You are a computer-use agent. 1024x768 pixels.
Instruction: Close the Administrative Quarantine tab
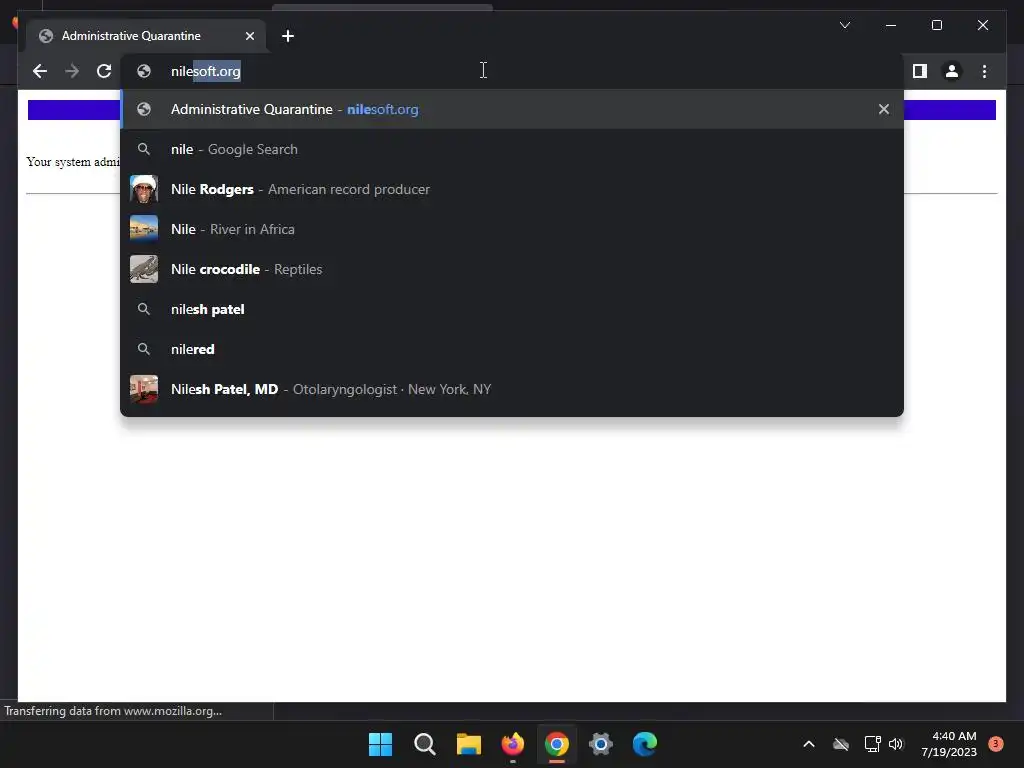point(249,36)
